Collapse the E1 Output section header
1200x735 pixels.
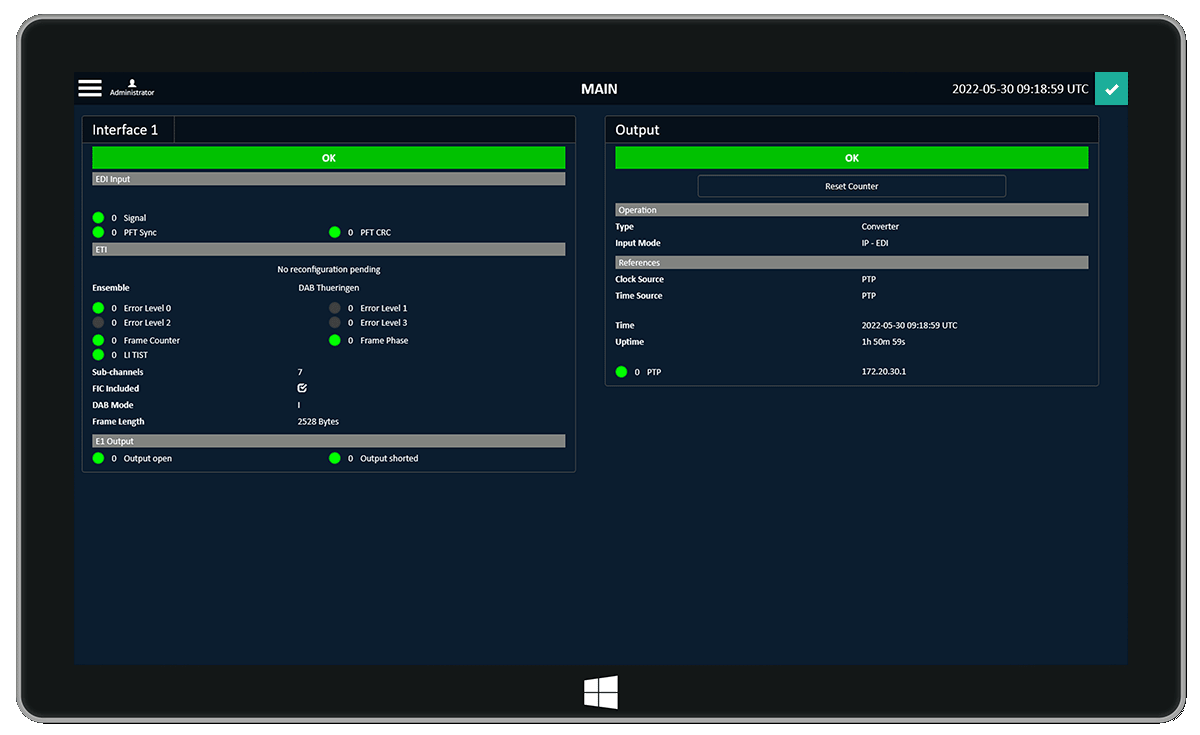coord(328,441)
